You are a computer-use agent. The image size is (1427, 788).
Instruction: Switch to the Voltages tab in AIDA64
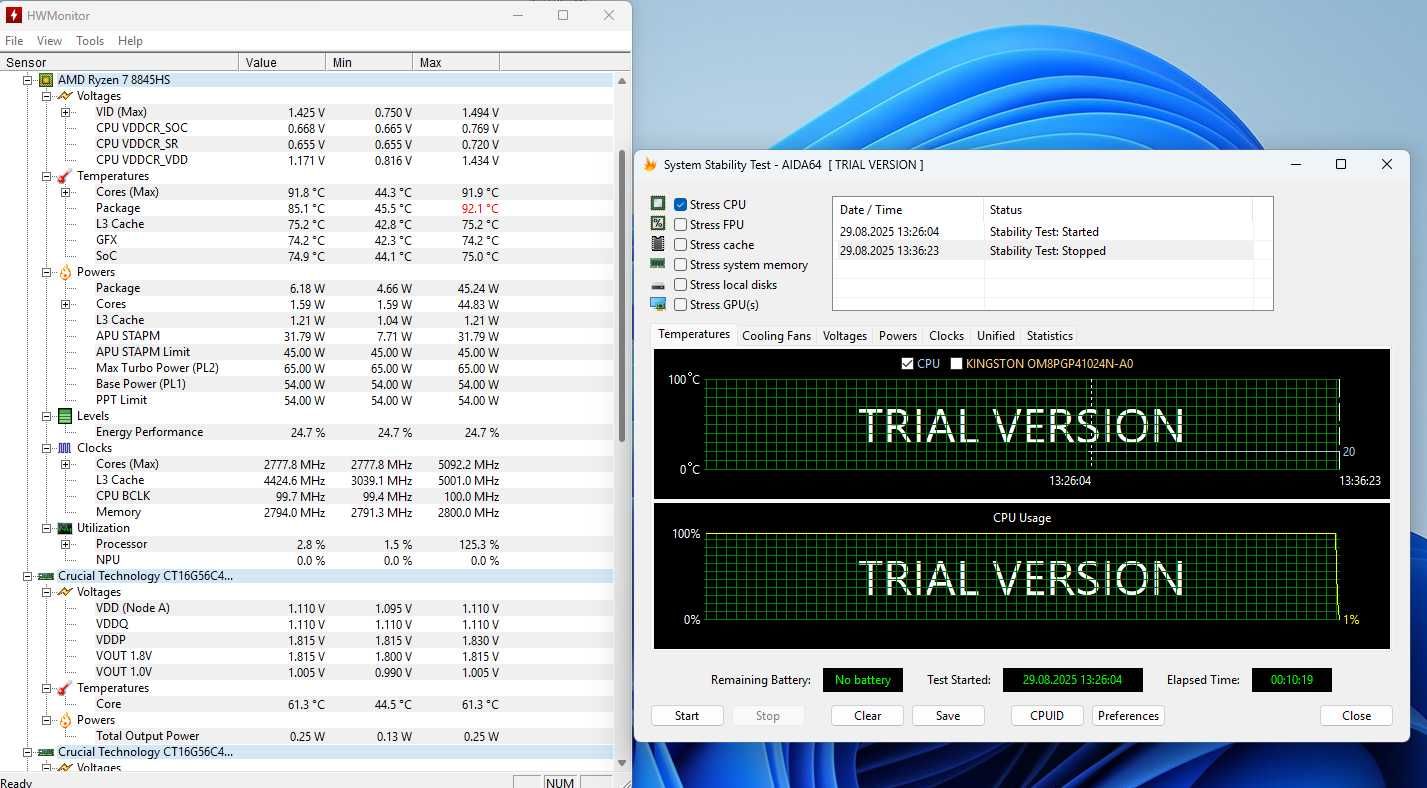844,336
